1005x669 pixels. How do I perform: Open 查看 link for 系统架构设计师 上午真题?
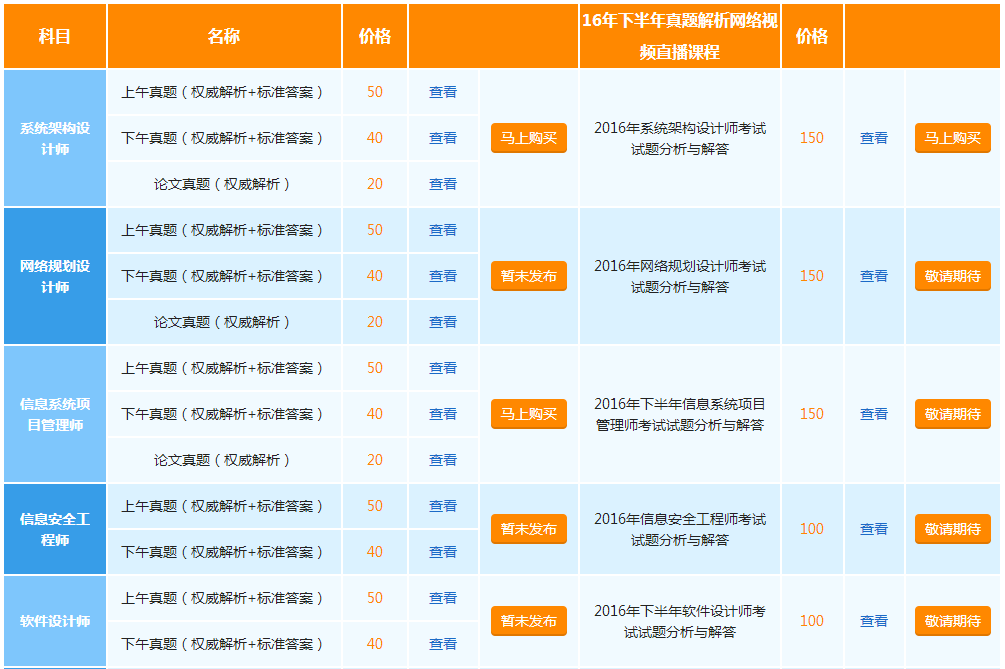pos(443,92)
